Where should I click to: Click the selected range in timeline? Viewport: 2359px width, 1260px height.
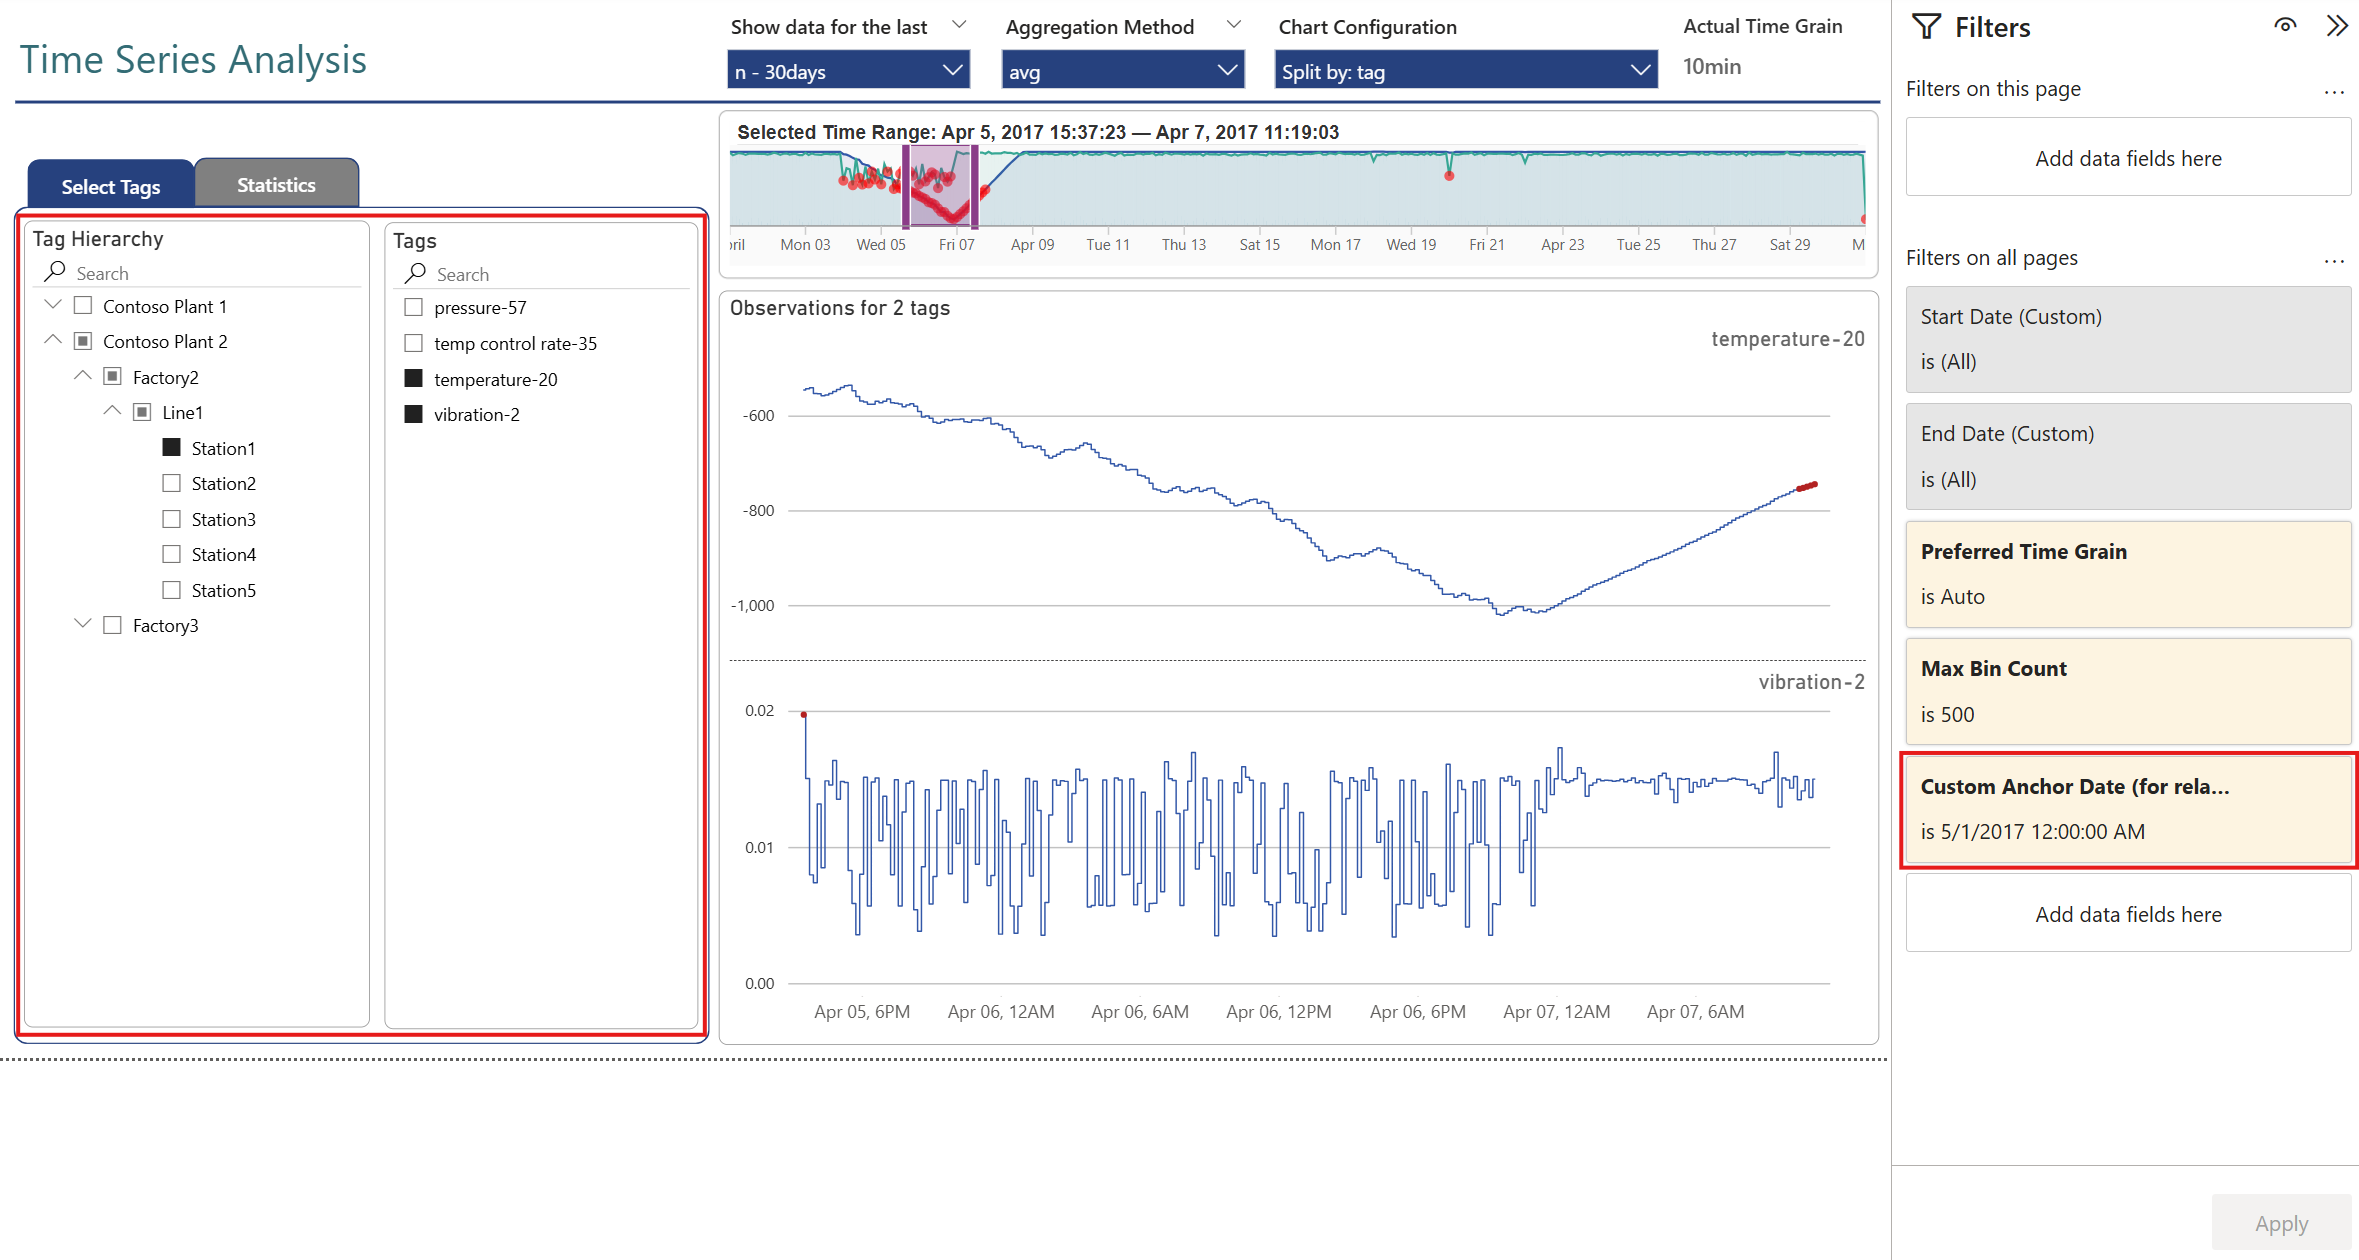pyautogui.click(x=940, y=186)
